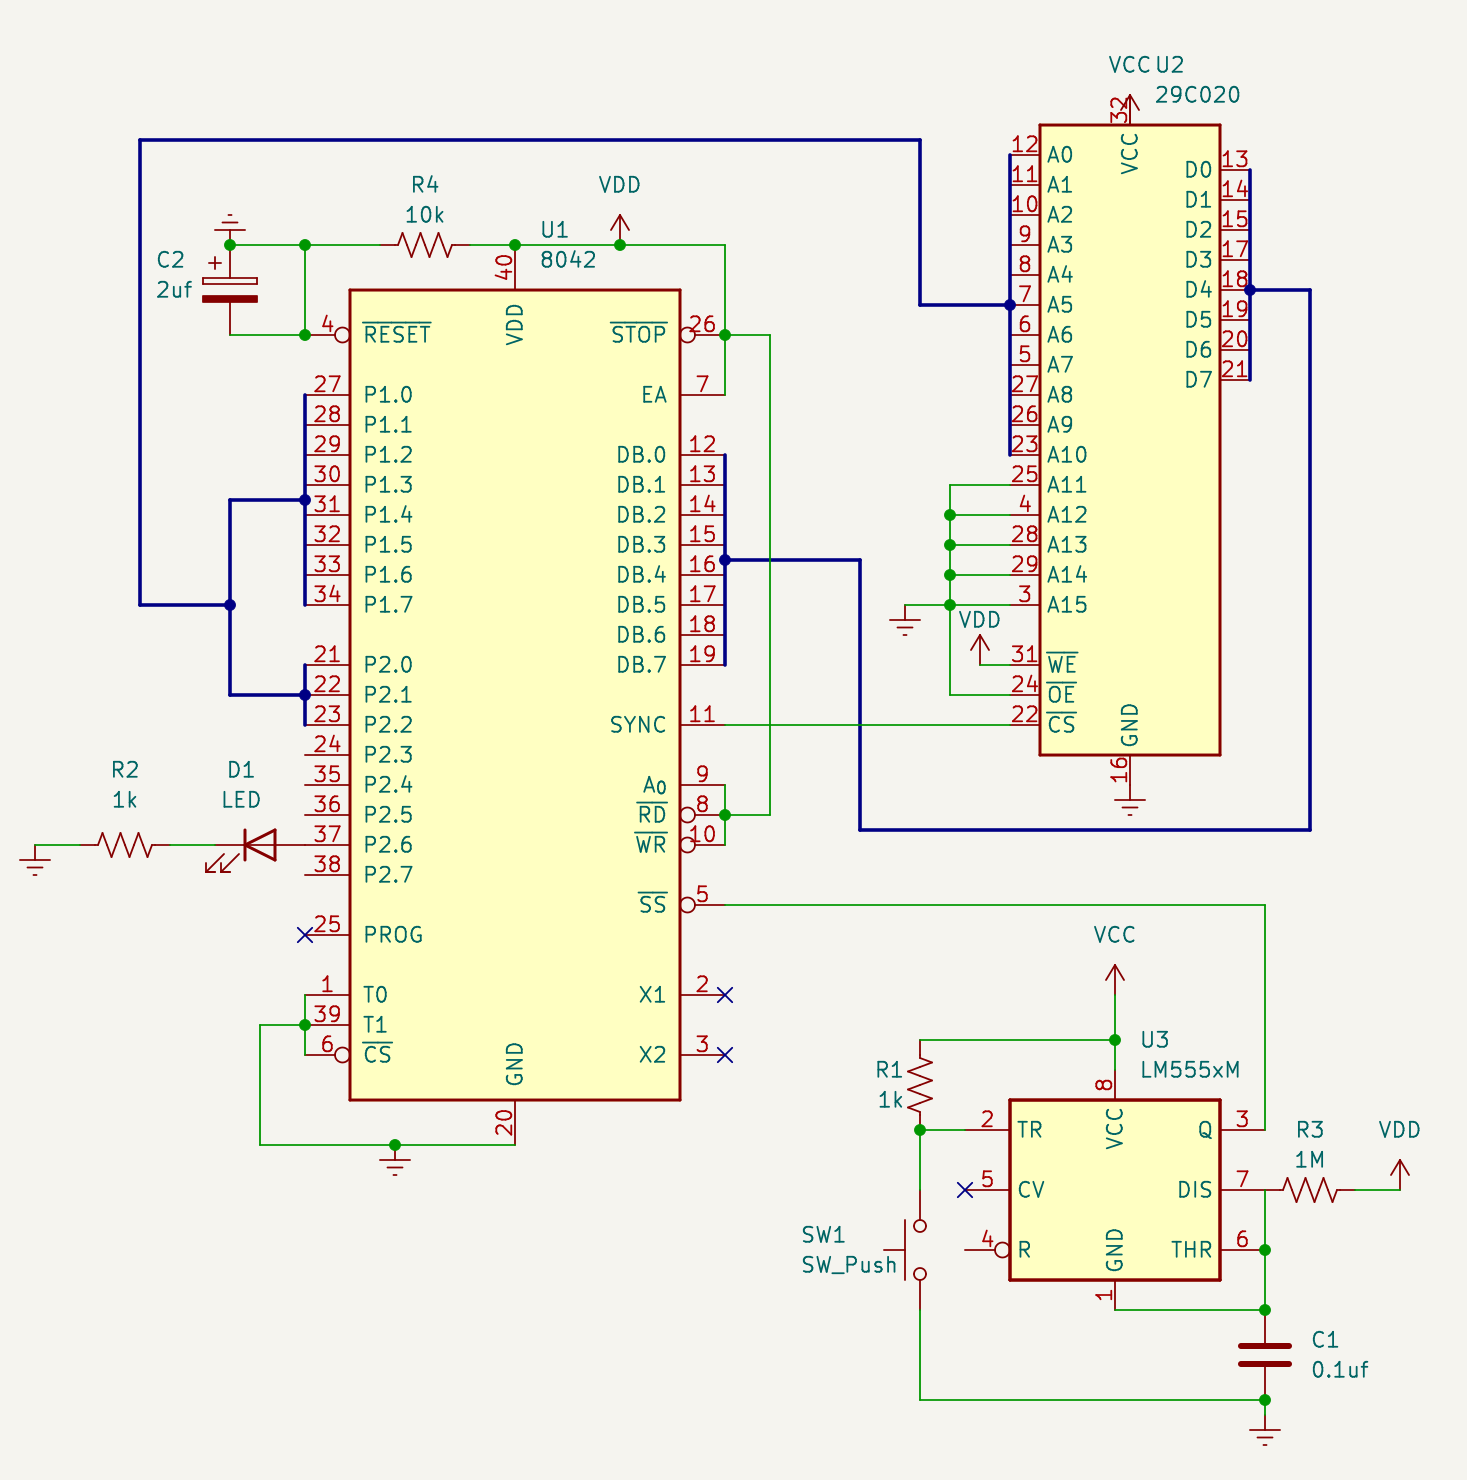The image size is (1467, 1480).
Task: Click the C2 2uf polarized capacitor symbol
Action: (230, 290)
